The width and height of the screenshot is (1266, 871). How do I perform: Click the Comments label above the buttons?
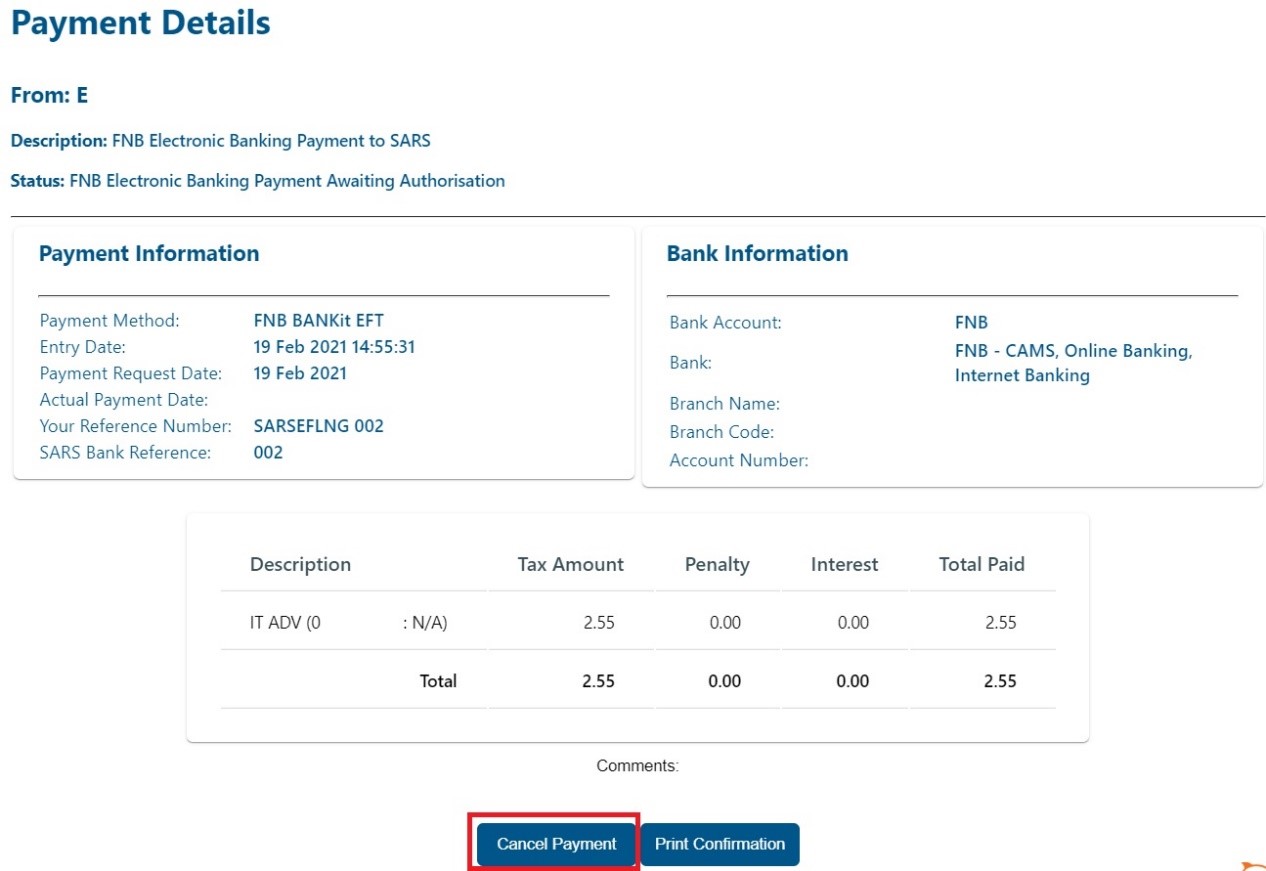637,766
